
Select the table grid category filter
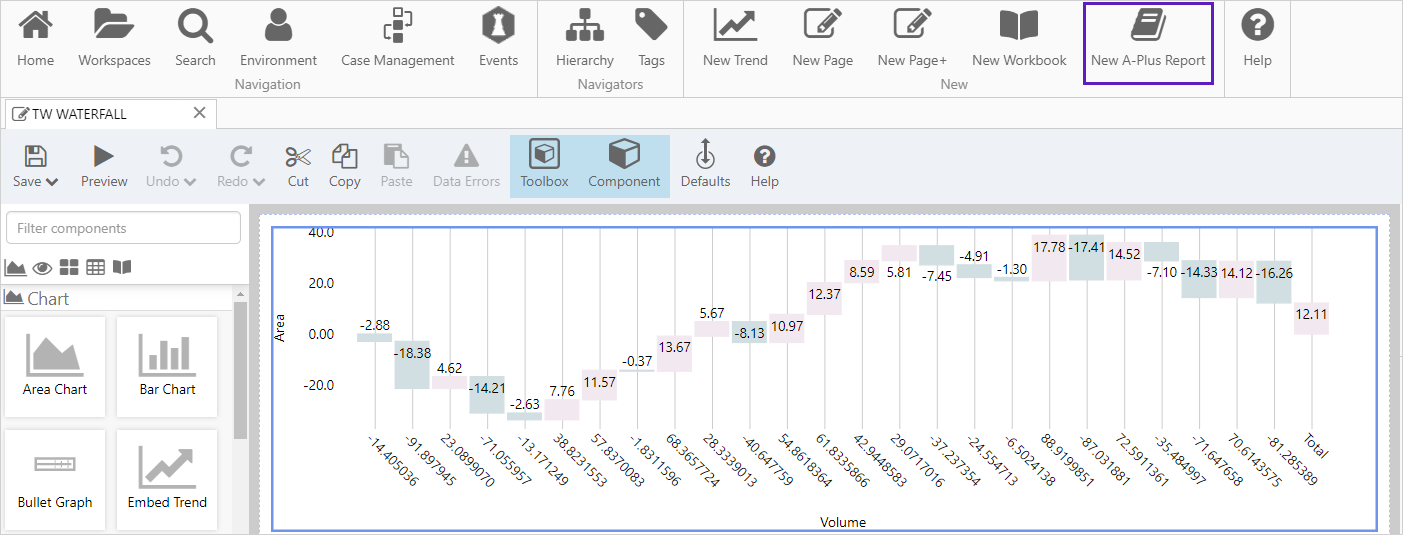[x=95, y=267]
